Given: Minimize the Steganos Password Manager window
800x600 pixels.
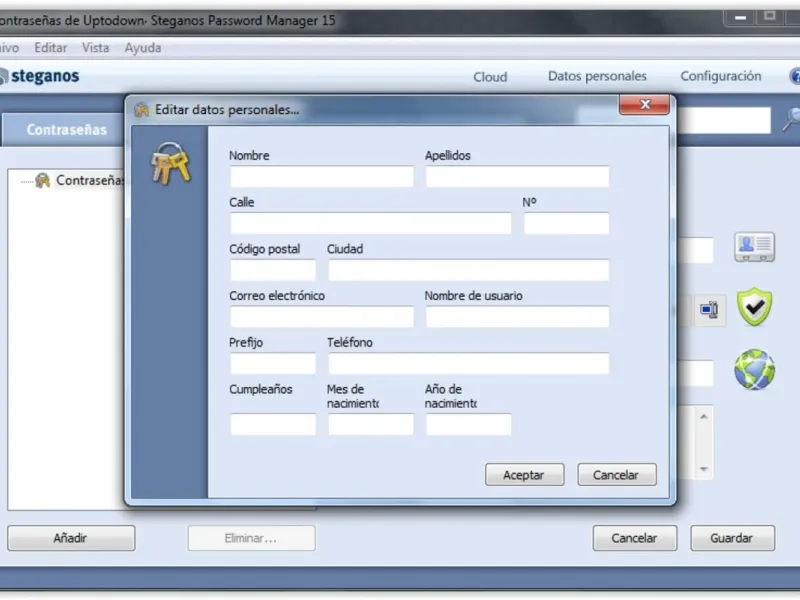Looking at the screenshot, I should click(x=740, y=18).
